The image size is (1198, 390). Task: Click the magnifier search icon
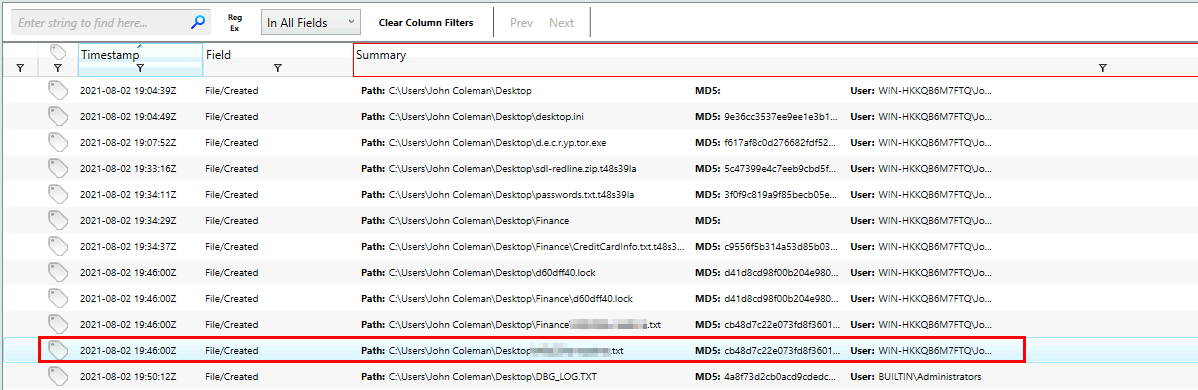pos(197,23)
